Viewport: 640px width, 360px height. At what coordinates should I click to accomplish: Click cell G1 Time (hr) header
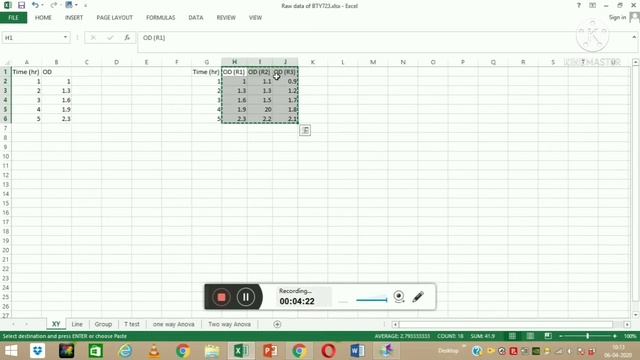(x=206, y=72)
